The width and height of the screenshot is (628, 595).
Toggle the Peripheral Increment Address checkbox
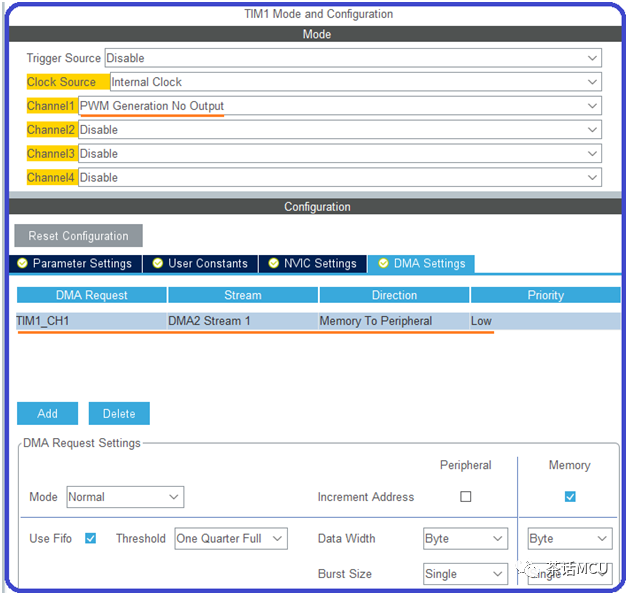[x=465, y=497]
